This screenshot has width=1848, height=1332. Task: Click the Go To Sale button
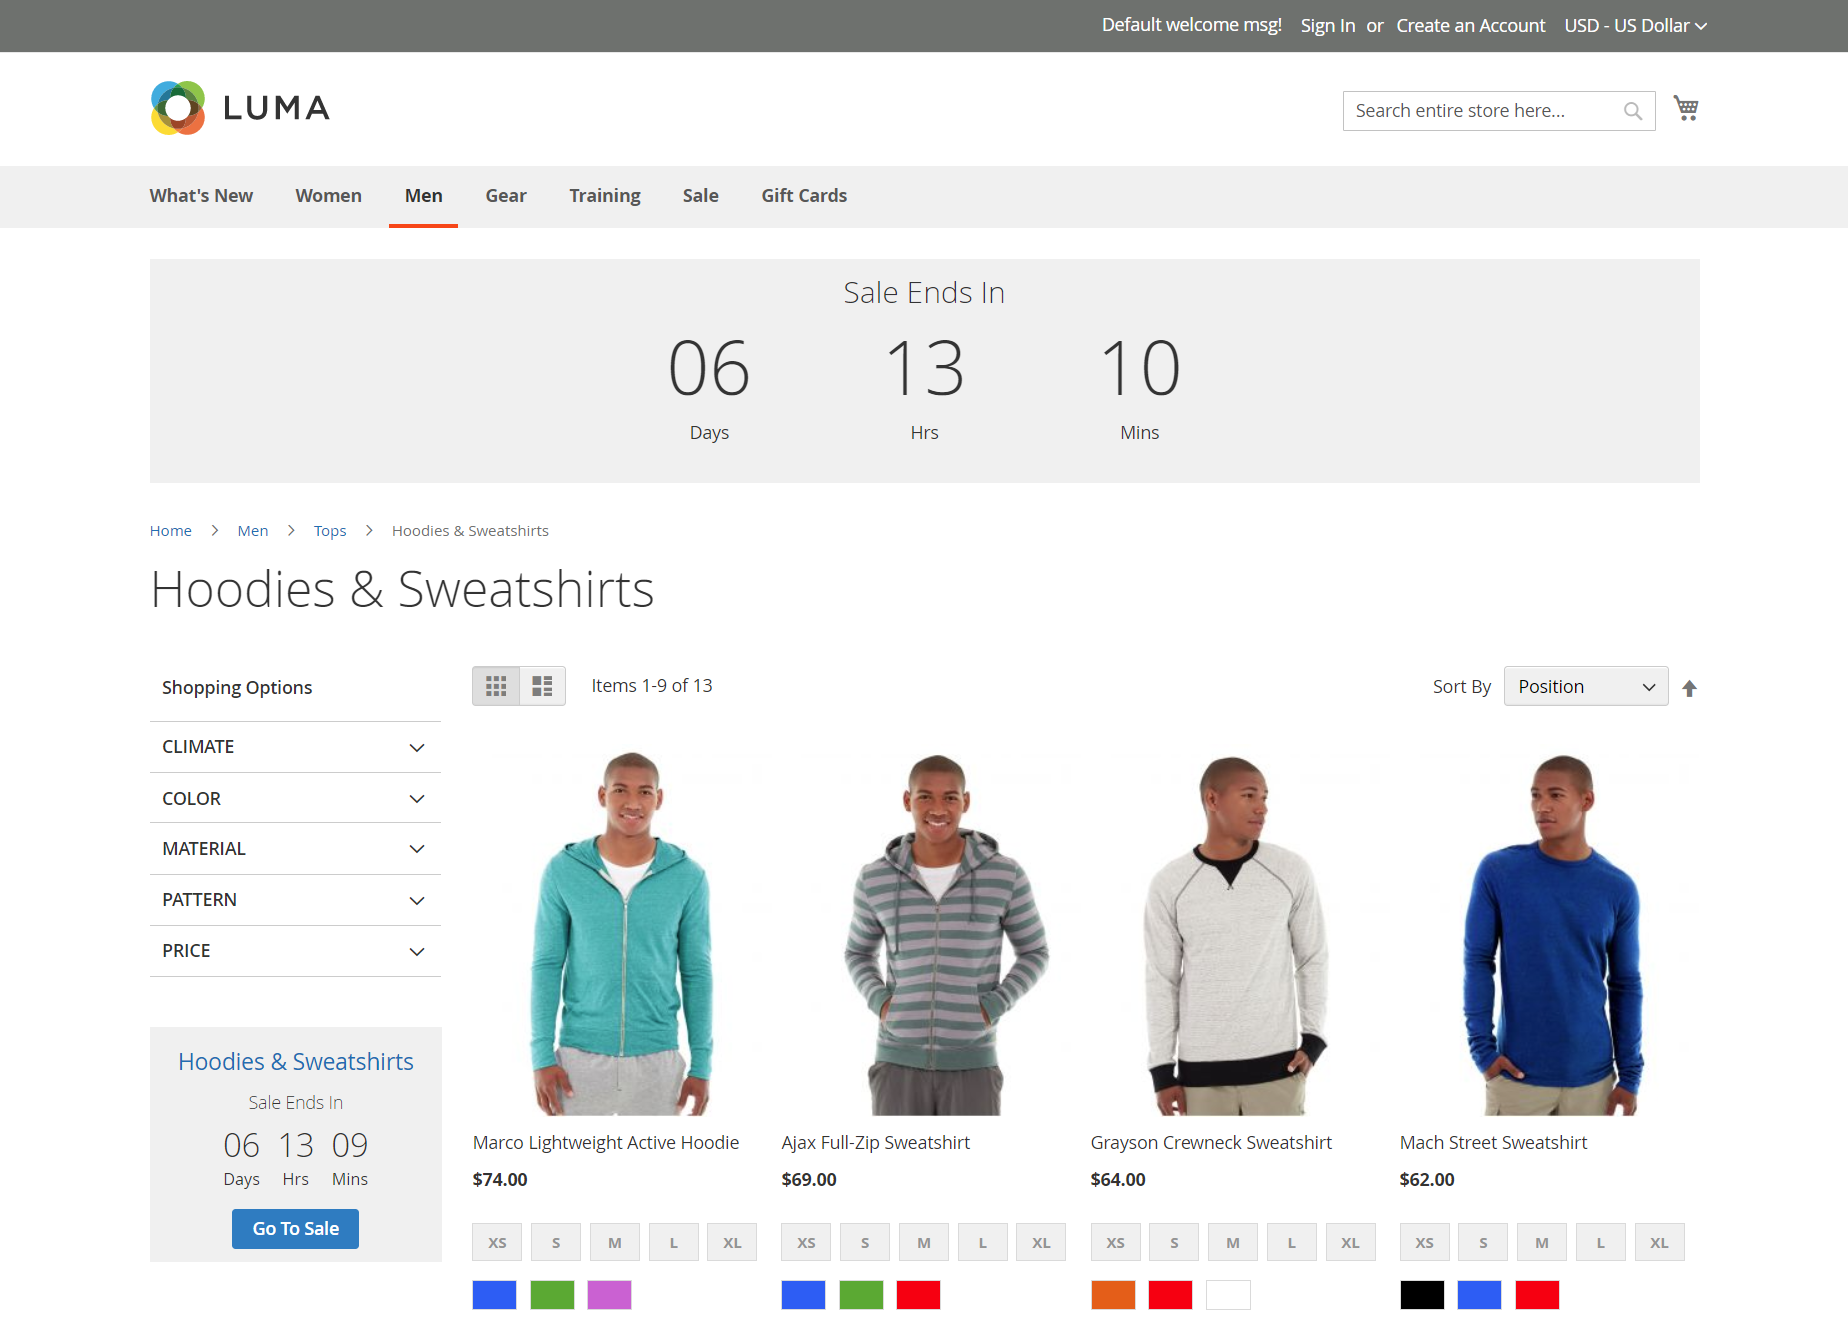(295, 1229)
